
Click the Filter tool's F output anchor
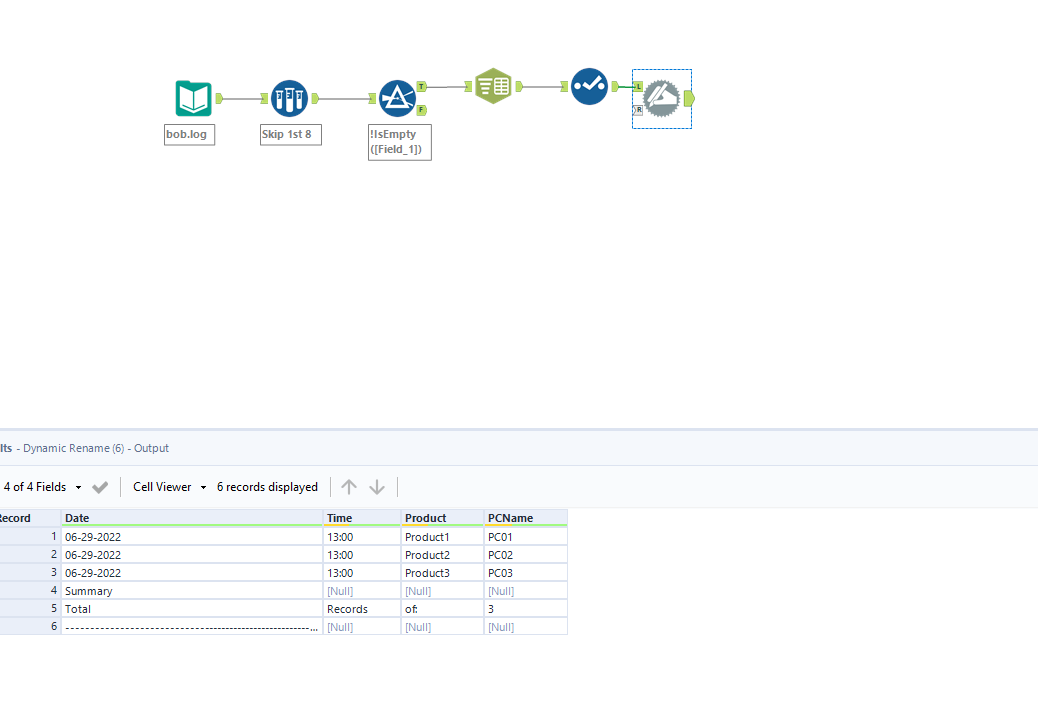coord(421,110)
